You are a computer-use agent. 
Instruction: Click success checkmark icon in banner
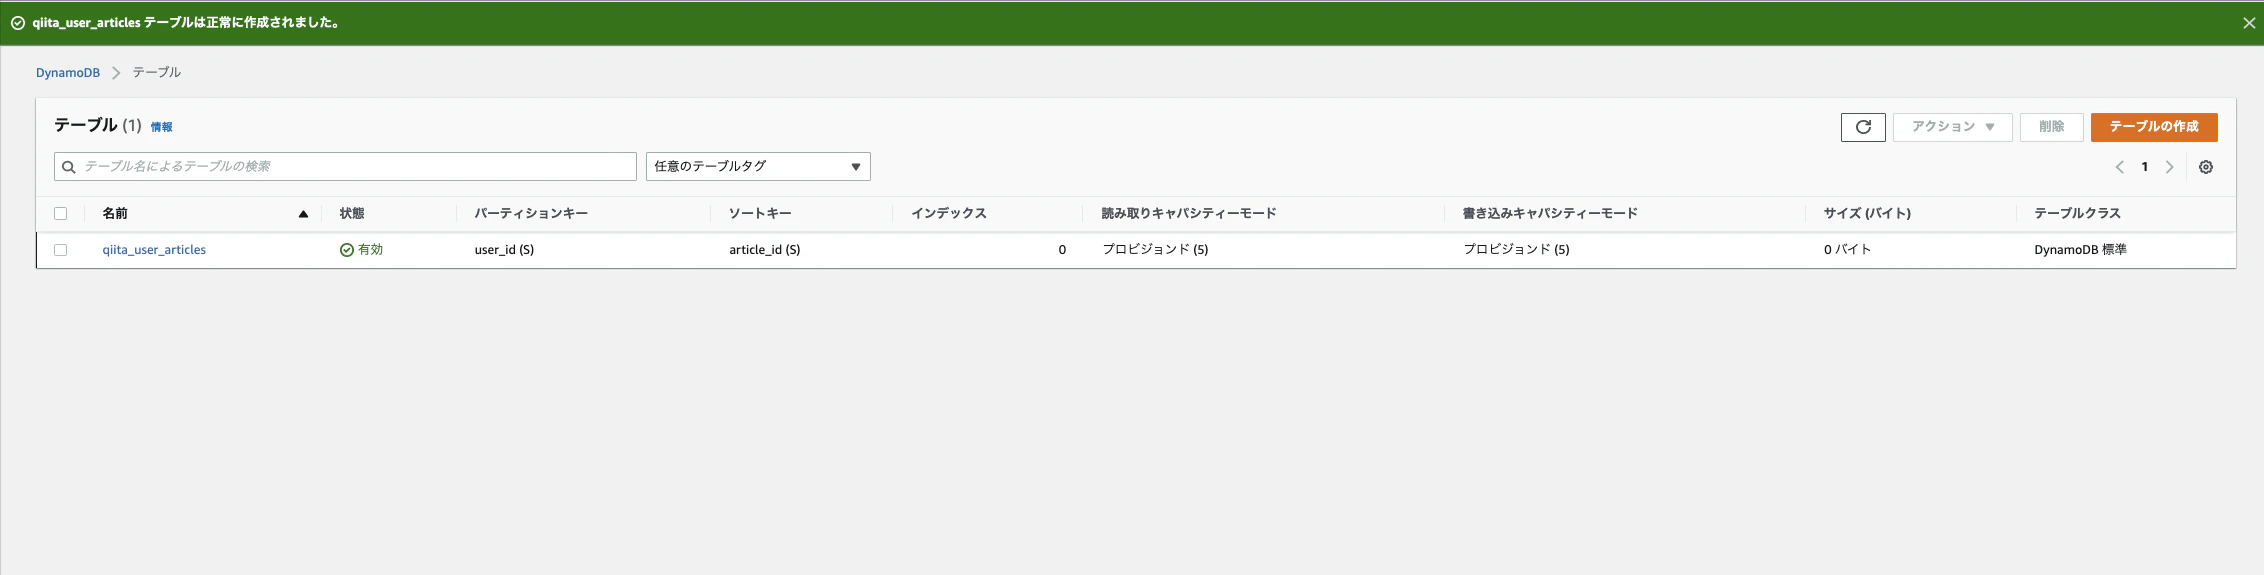(18, 23)
